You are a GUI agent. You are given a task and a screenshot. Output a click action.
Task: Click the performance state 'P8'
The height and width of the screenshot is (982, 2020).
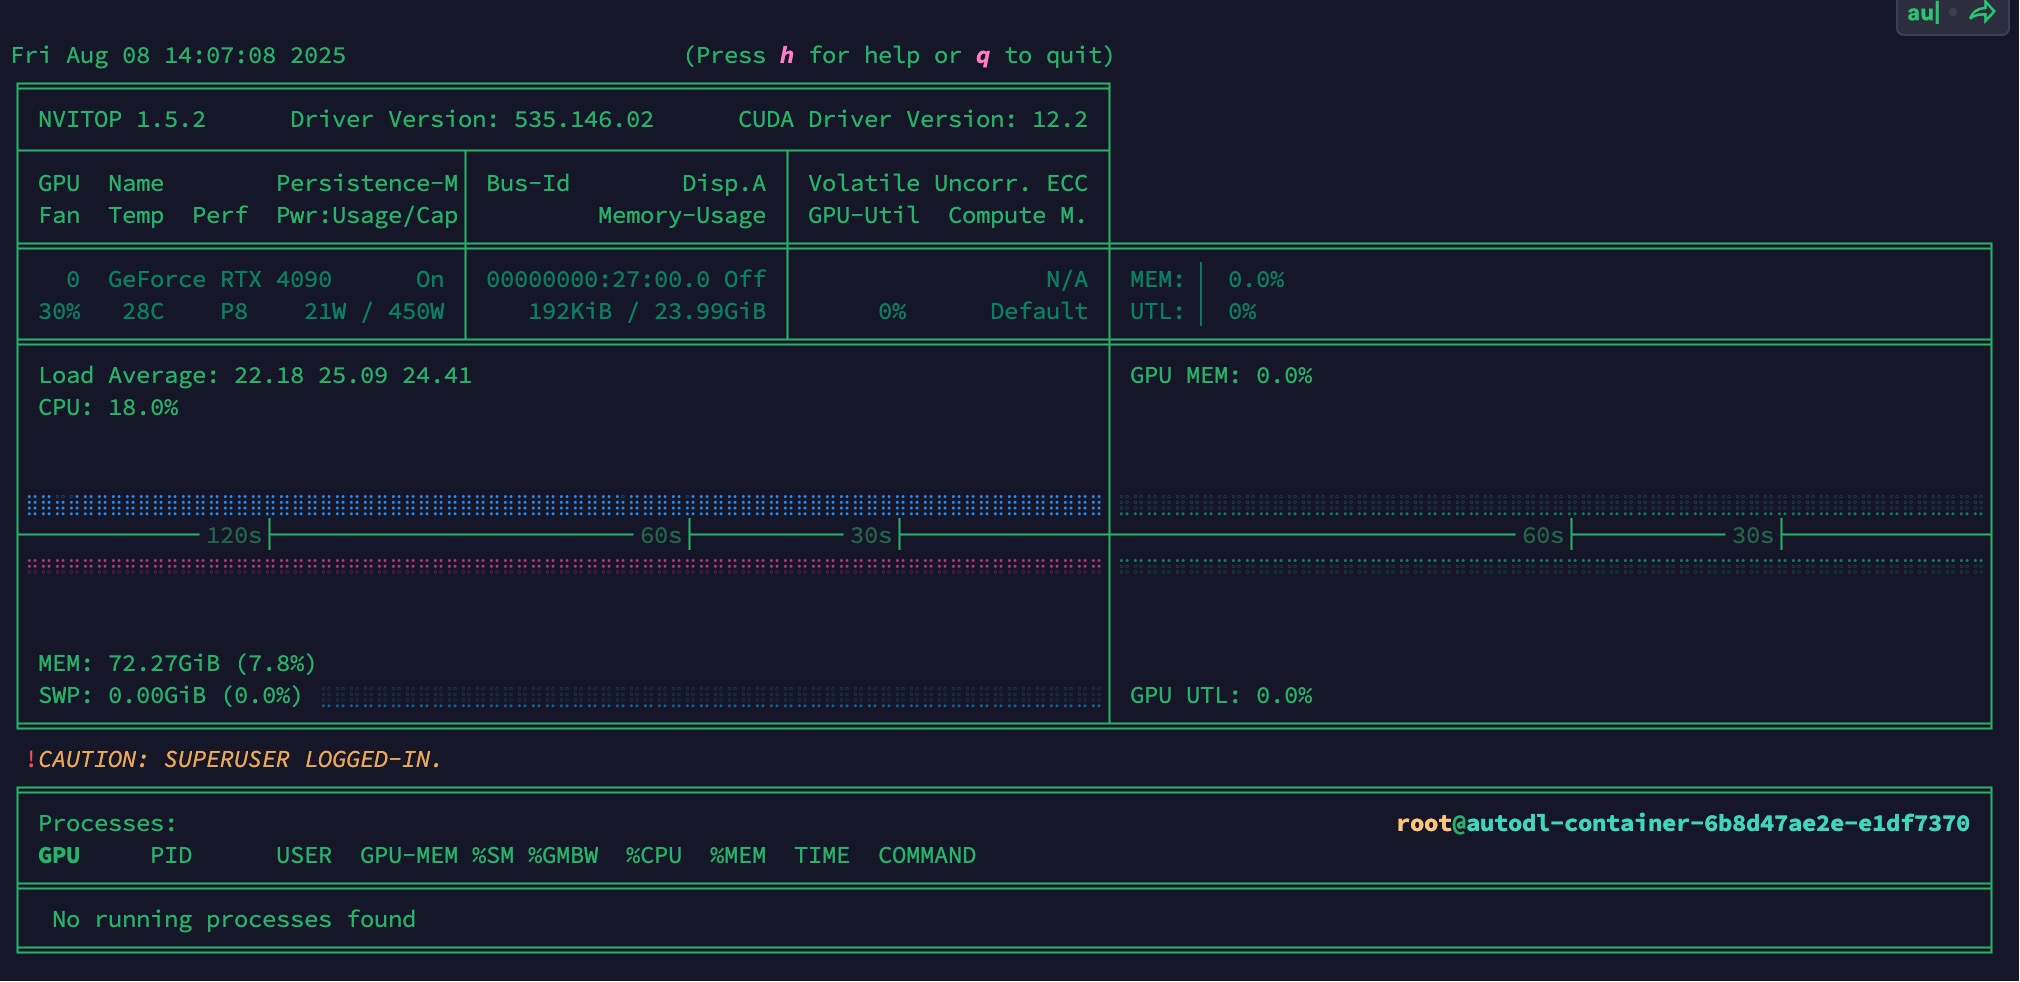[x=234, y=312]
